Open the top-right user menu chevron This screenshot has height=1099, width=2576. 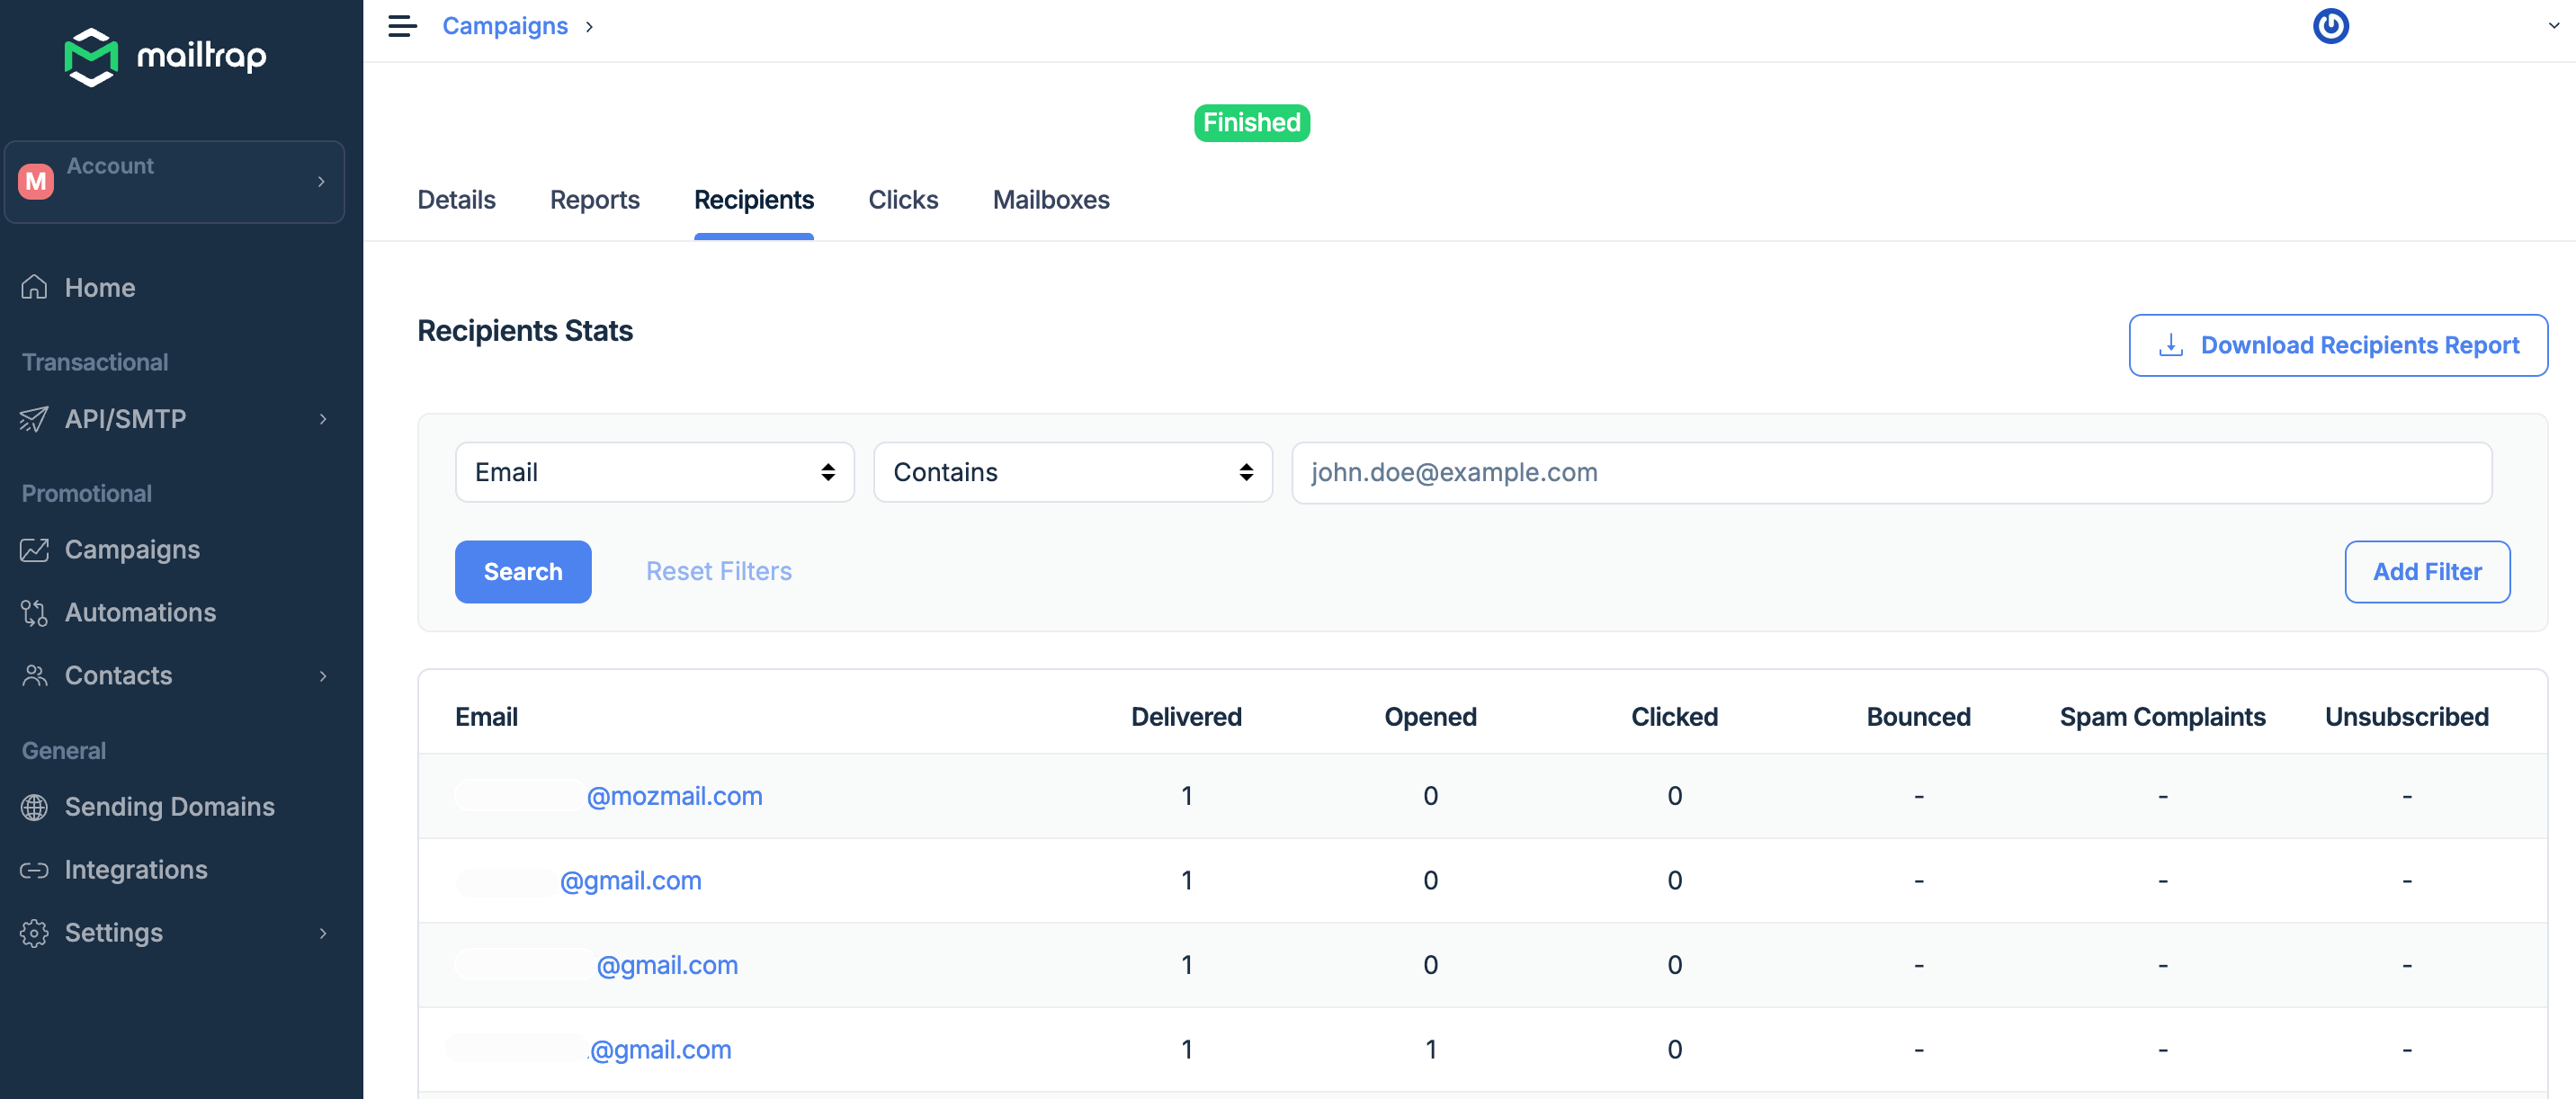pos(2553,26)
